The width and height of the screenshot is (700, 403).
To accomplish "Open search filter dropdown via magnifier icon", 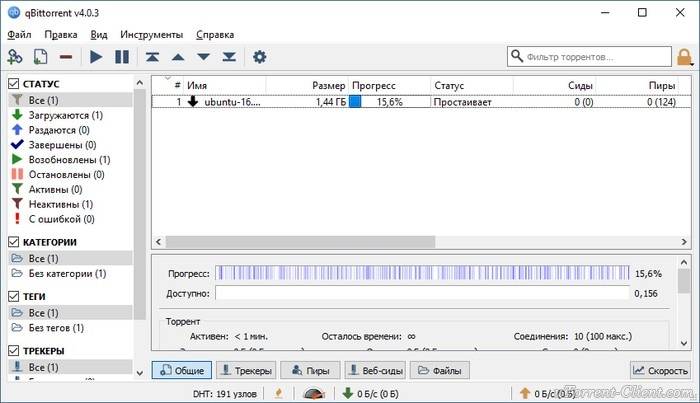I will click(520, 57).
